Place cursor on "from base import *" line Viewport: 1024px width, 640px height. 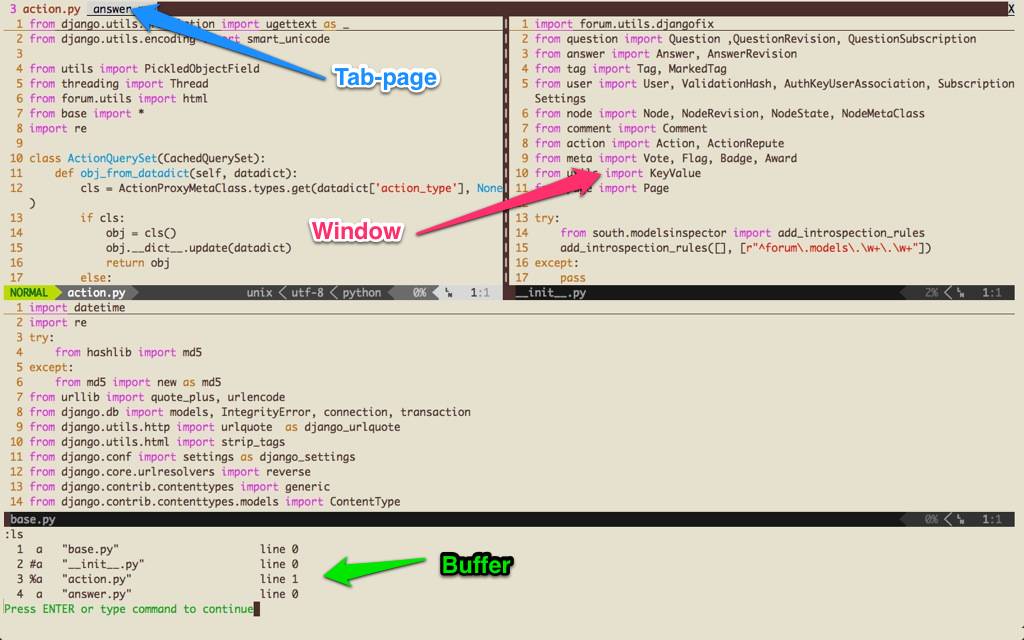click(86, 114)
